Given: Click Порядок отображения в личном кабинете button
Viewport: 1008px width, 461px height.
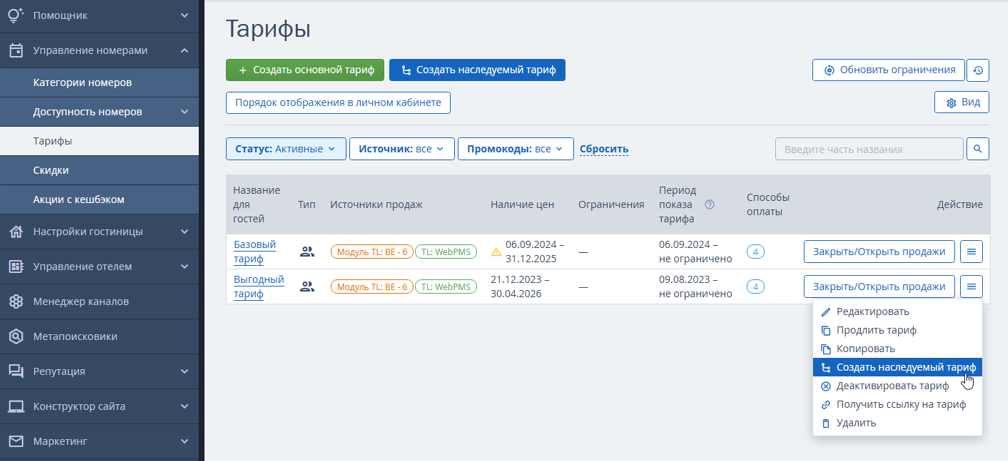Looking at the screenshot, I should pos(338,103).
